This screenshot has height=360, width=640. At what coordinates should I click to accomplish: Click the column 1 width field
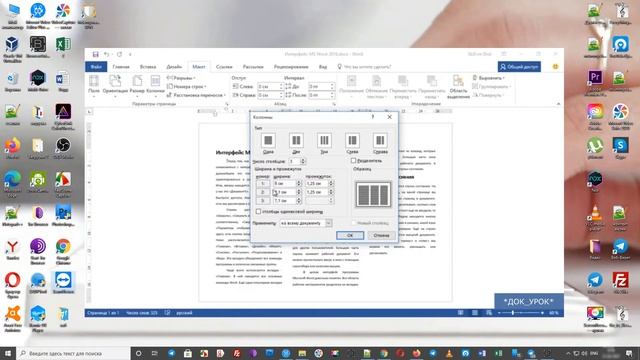(x=284, y=184)
